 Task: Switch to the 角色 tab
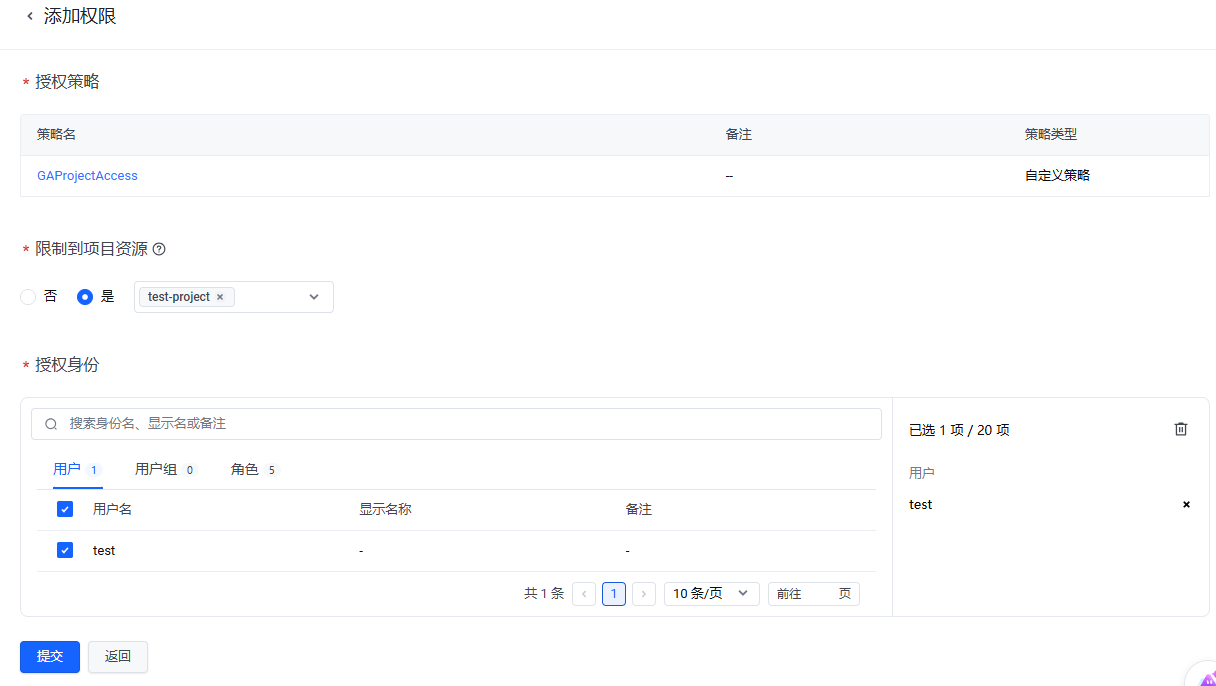[x=245, y=469]
